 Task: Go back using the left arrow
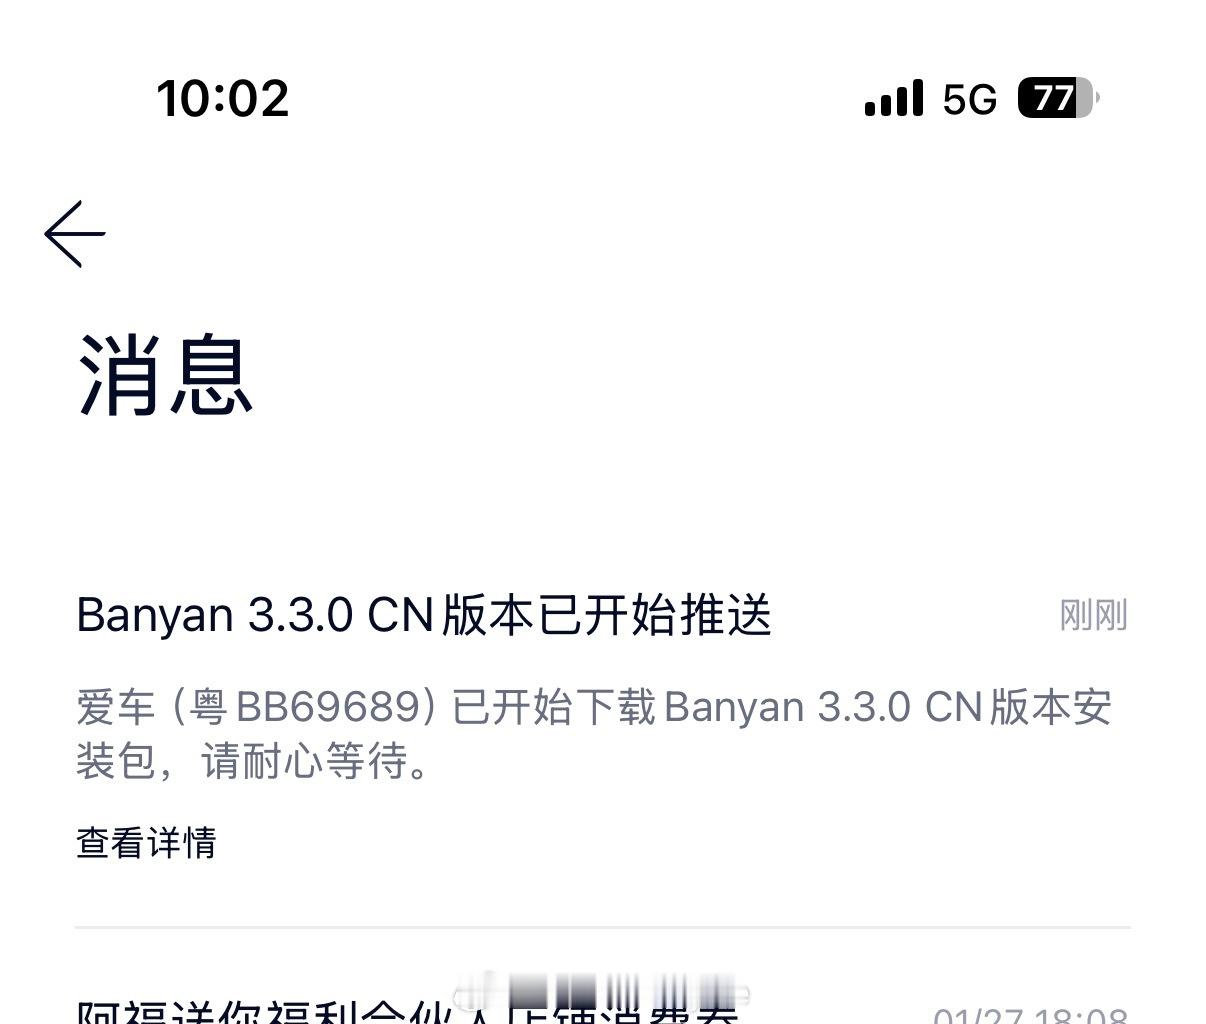(75, 234)
